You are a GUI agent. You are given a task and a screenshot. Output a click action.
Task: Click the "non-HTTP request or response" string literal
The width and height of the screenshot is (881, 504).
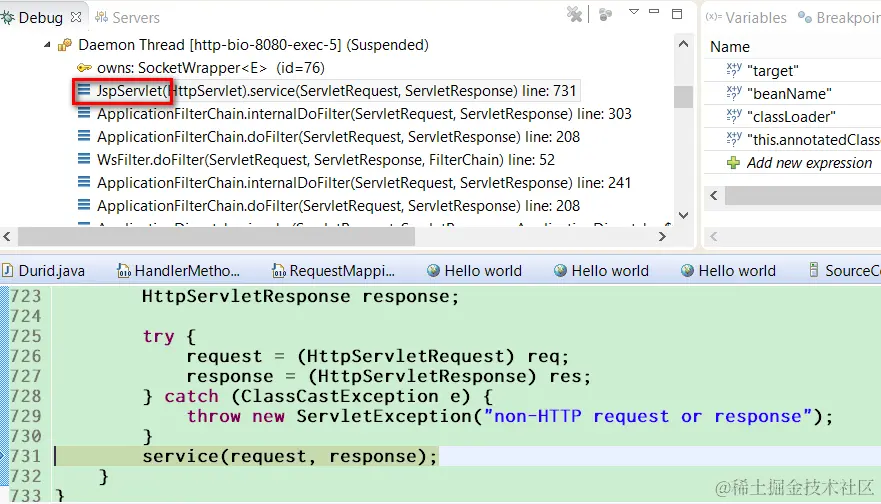tap(647, 416)
